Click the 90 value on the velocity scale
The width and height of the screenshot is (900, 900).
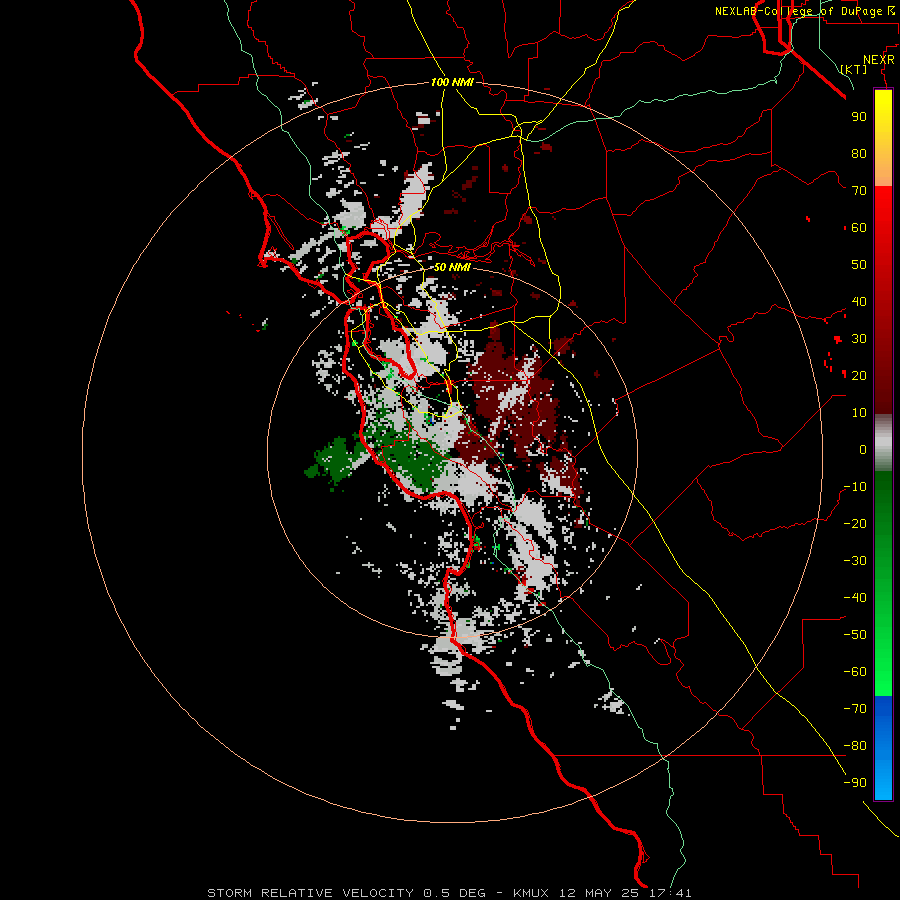click(x=859, y=117)
